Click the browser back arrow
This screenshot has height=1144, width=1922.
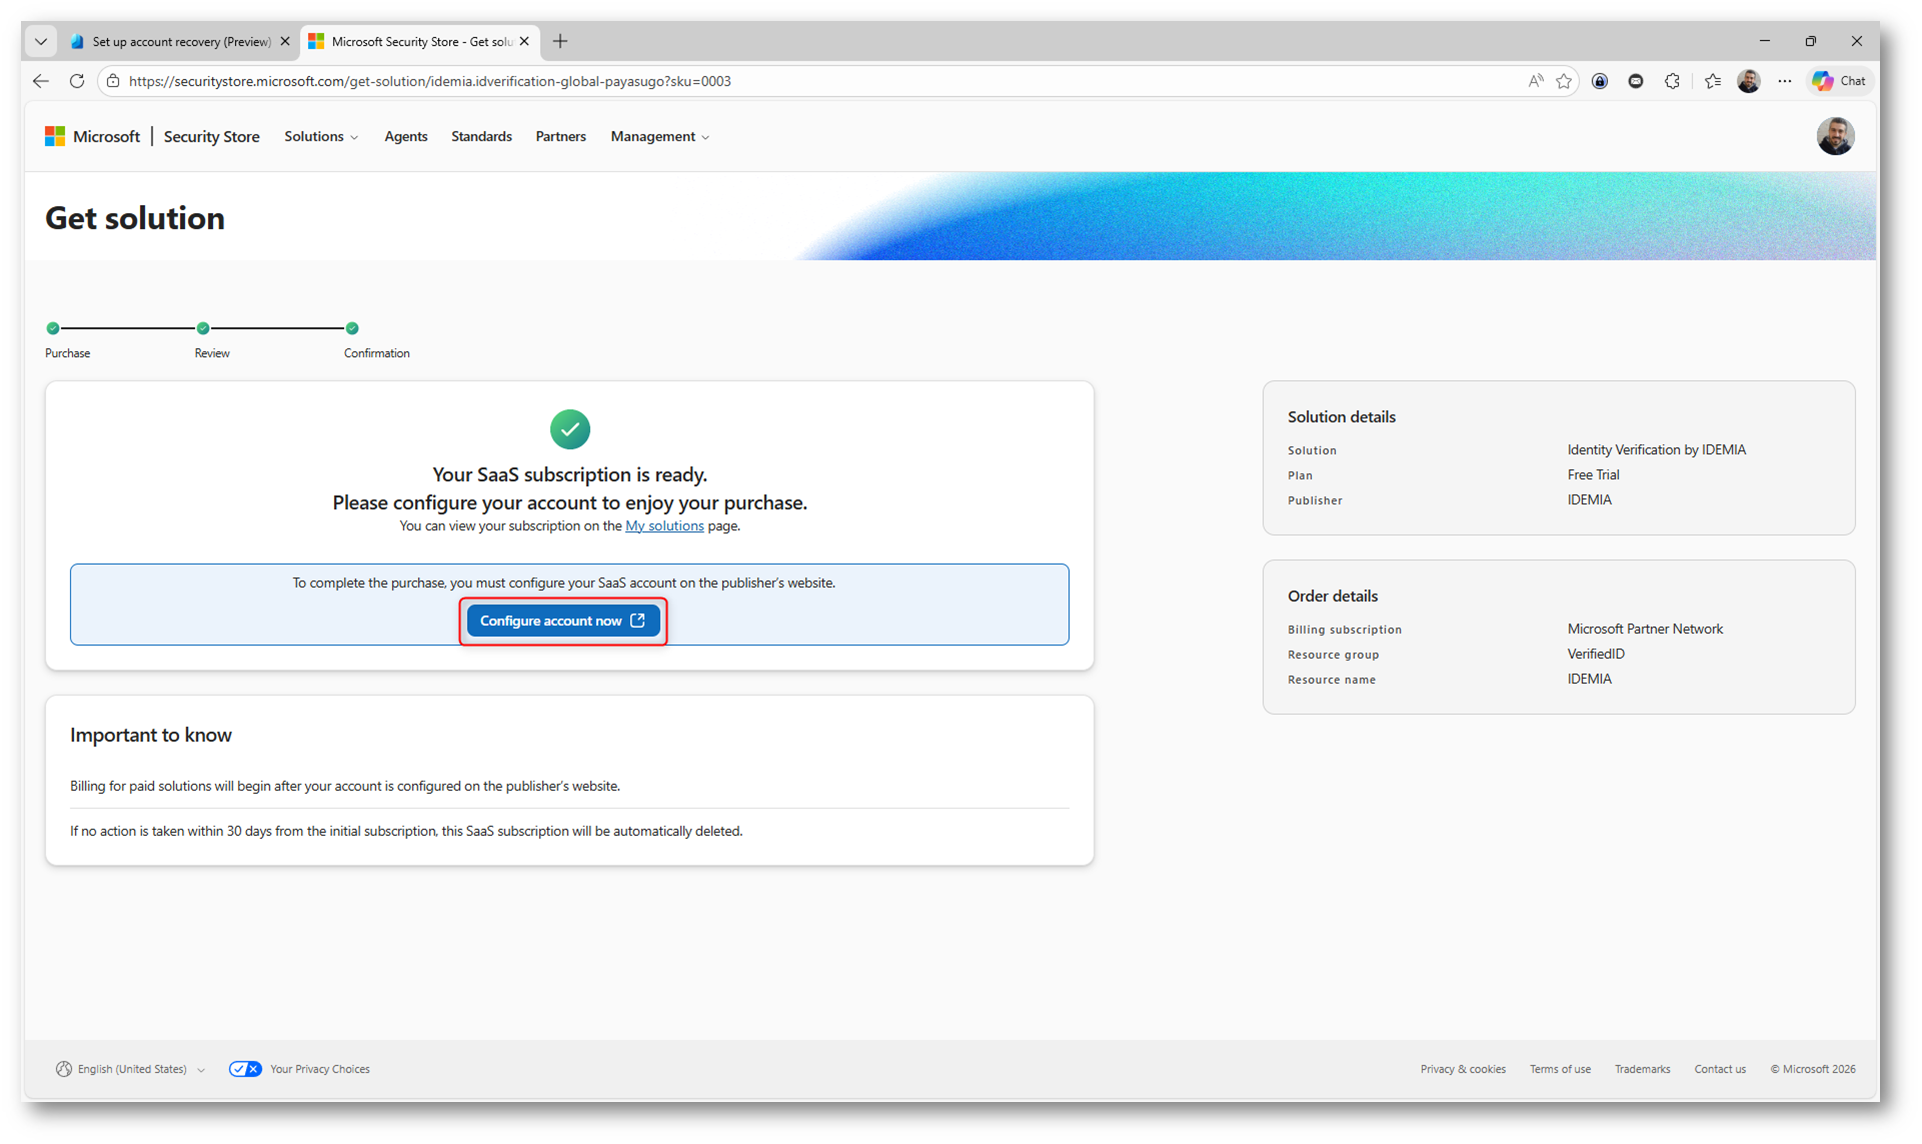pyautogui.click(x=41, y=81)
